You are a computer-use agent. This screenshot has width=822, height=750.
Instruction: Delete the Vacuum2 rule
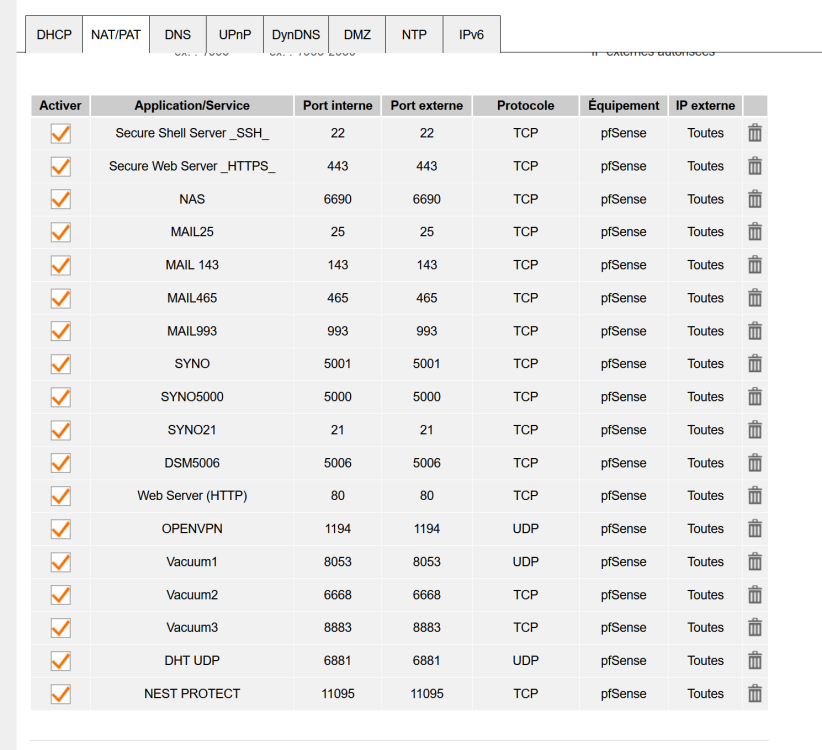755,595
